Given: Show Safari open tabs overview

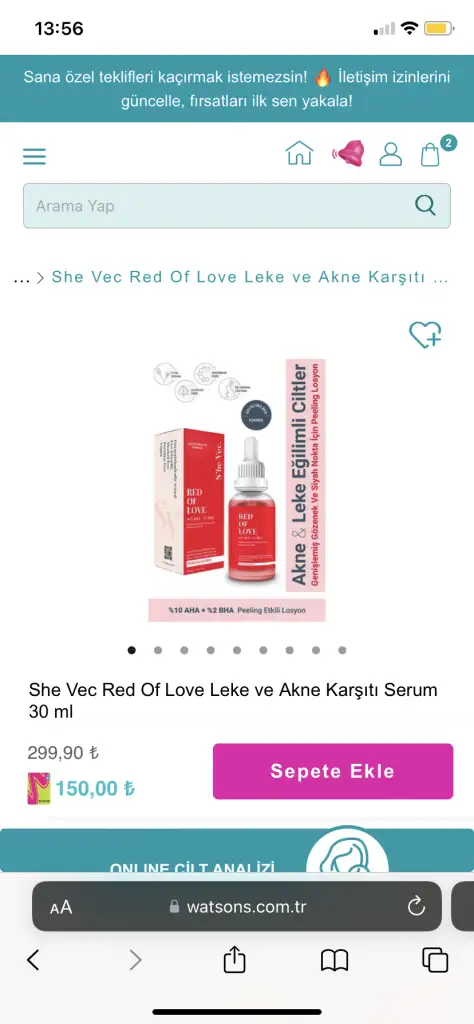Looking at the screenshot, I should (435, 959).
